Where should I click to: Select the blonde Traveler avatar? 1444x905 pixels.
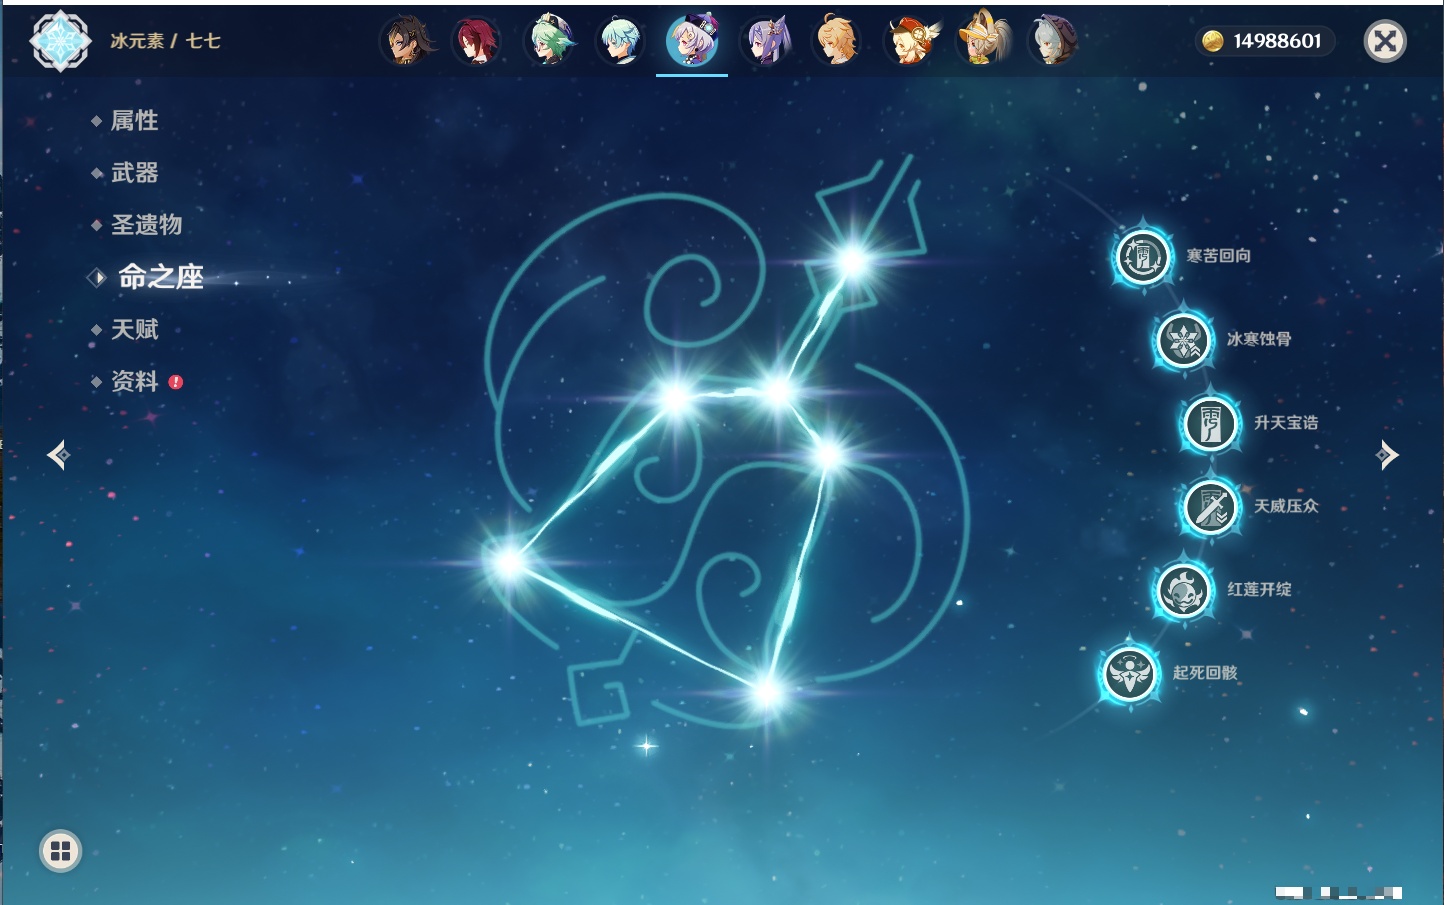tap(837, 41)
